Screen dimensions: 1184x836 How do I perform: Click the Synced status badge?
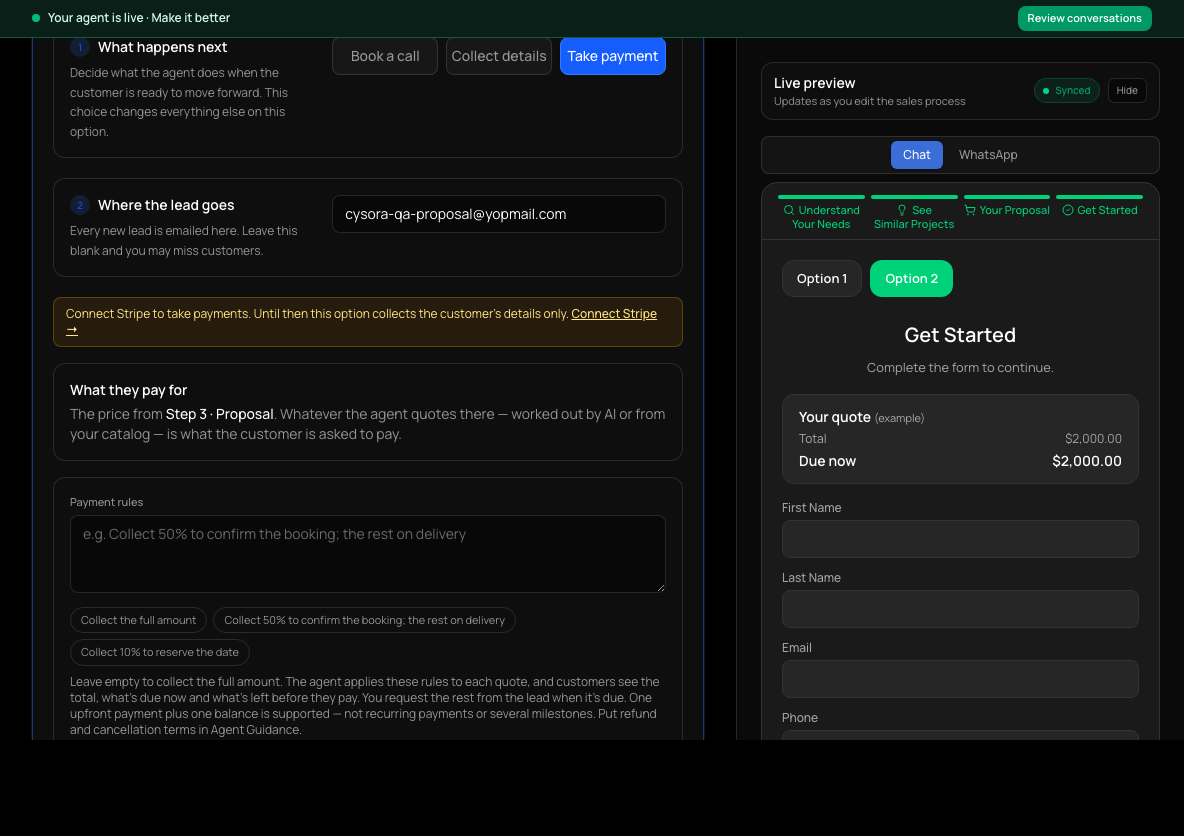tap(1066, 91)
